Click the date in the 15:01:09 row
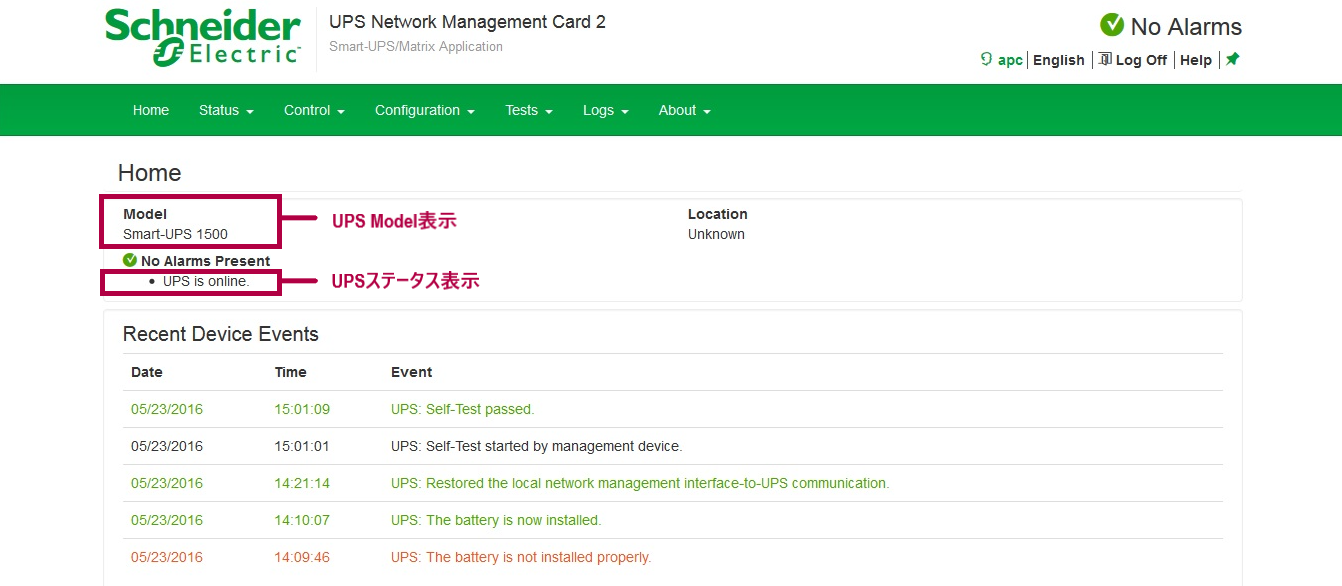Viewport: 1342px width, 586px height. coord(167,409)
